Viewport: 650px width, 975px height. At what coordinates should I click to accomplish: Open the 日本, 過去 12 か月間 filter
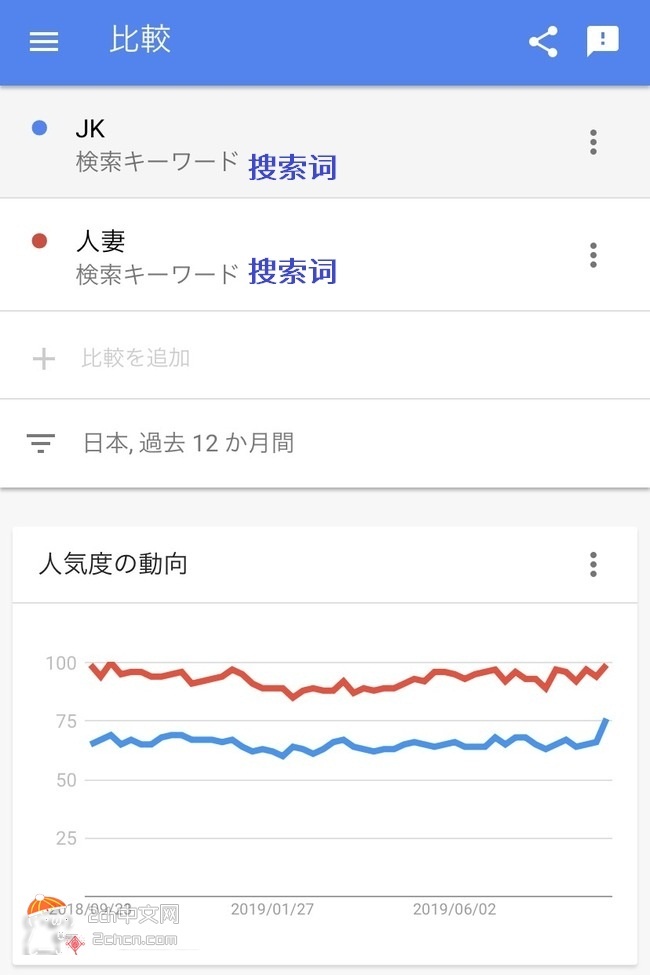(188, 443)
